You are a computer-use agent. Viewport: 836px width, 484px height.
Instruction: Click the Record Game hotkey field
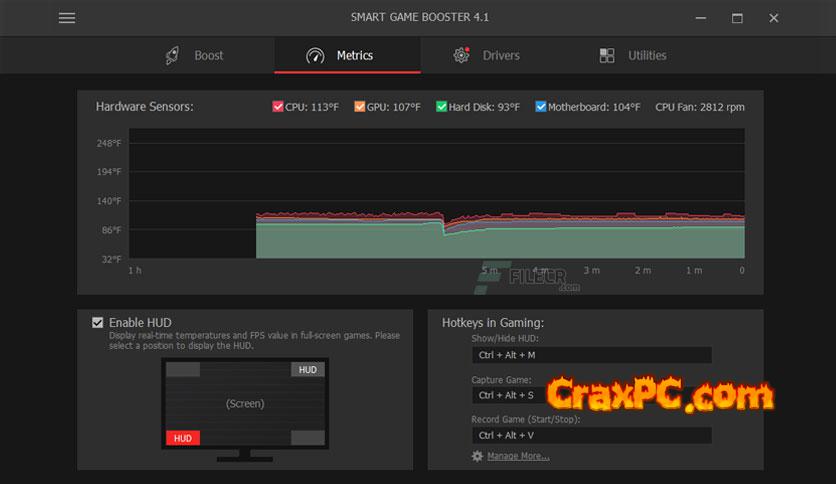click(591, 435)
